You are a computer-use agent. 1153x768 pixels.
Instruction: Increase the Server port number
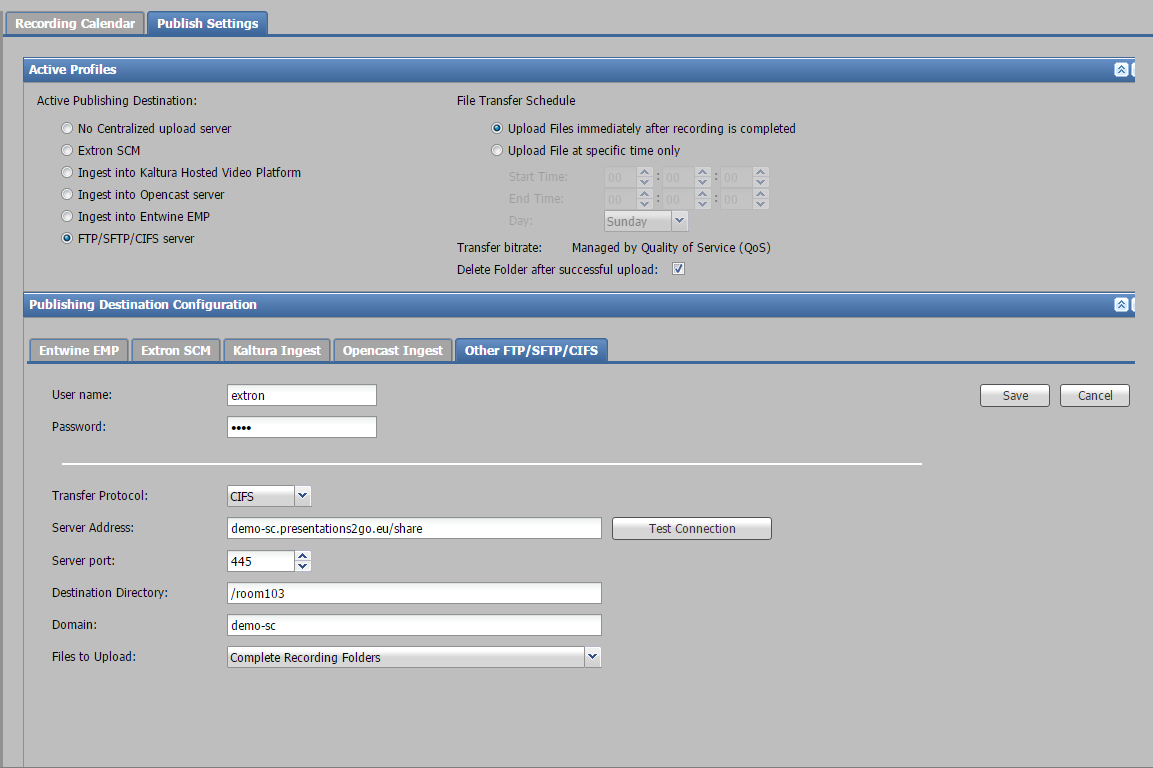pyautogui.click(x=303, y=556)
